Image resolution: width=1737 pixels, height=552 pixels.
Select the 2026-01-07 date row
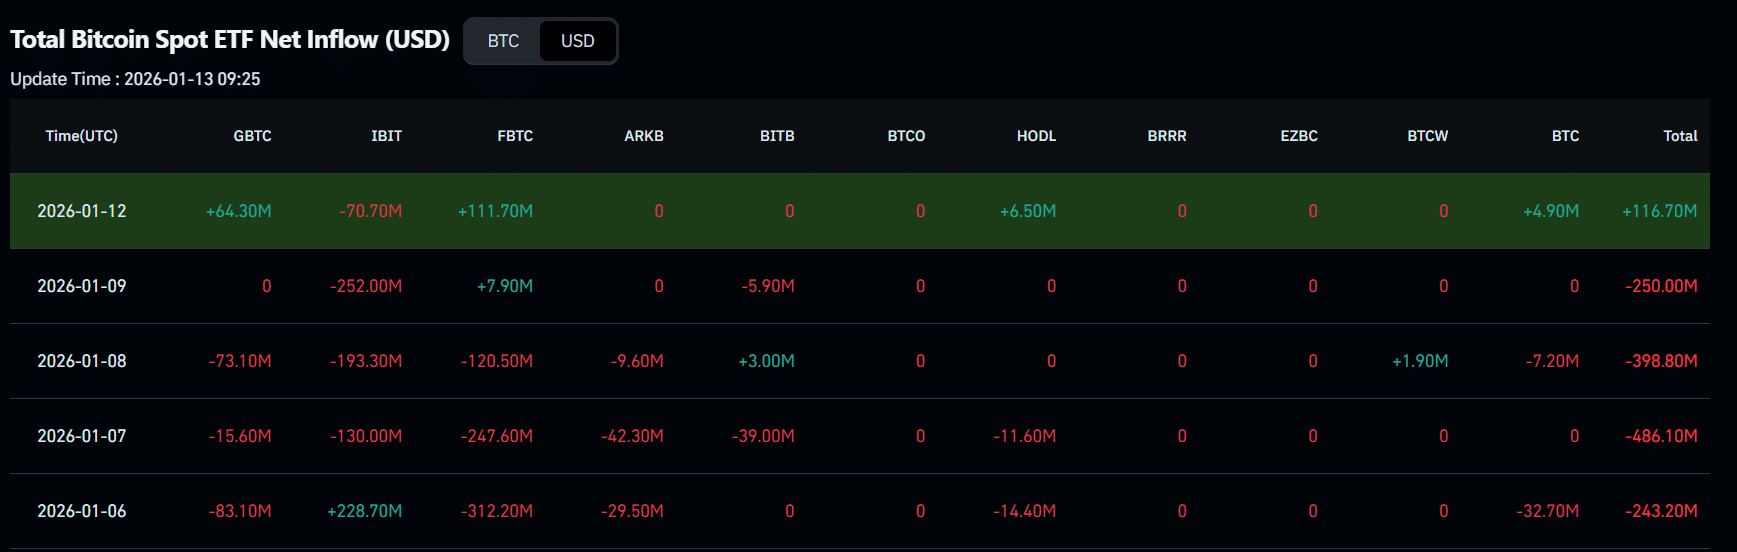[82, 436]
